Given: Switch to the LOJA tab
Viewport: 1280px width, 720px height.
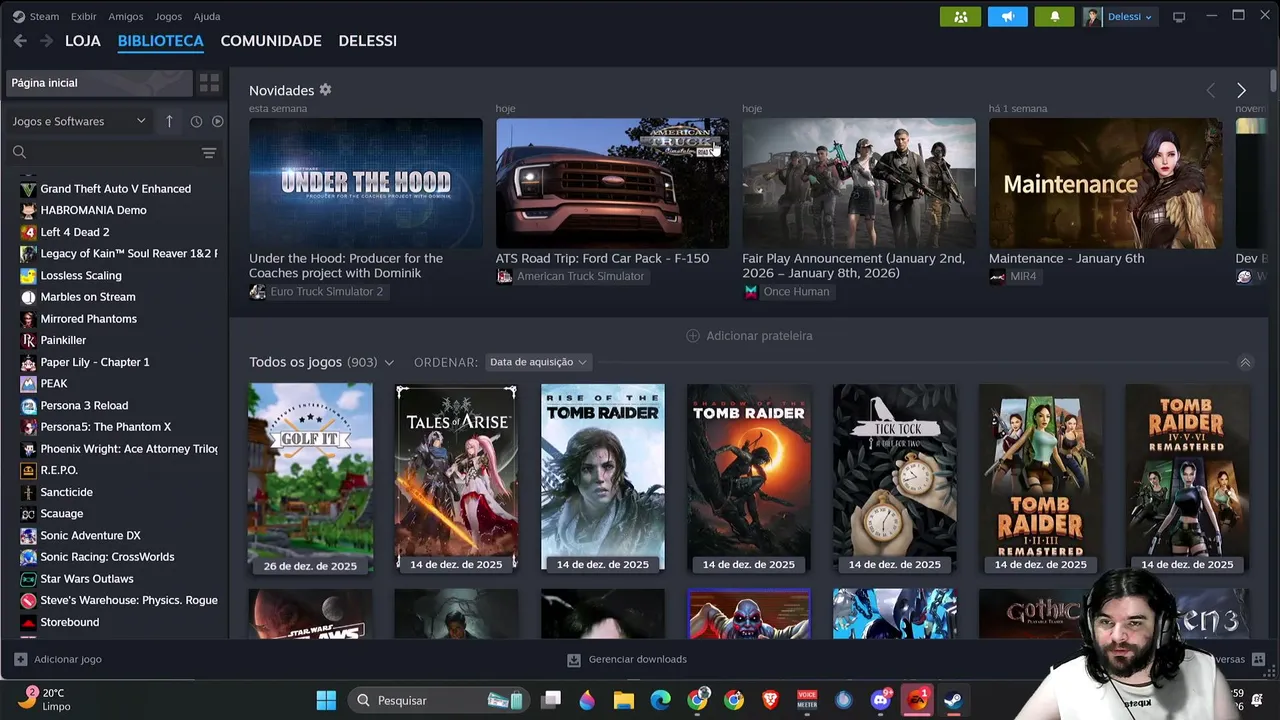Looking at the screenshot, I should point(83,41).
